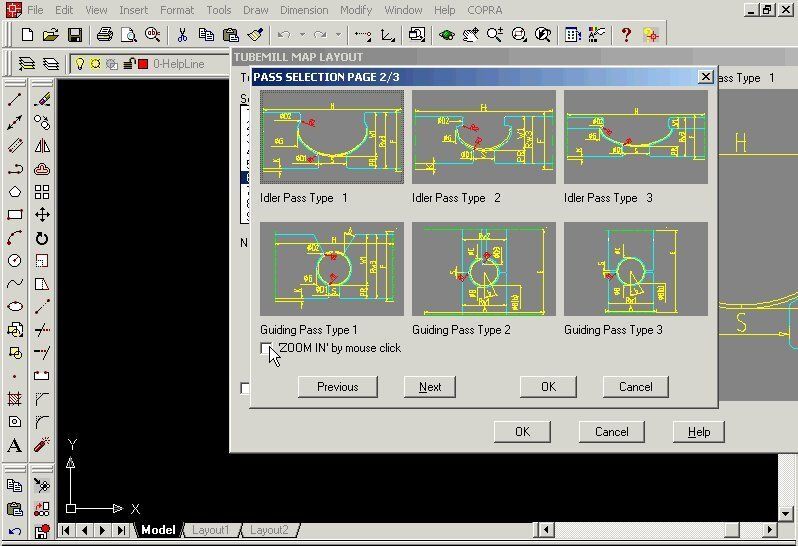798x546 pixels.
Task: Choose the Guiding Pass Type 3 thumbnail
Action: tap(635, 269)
